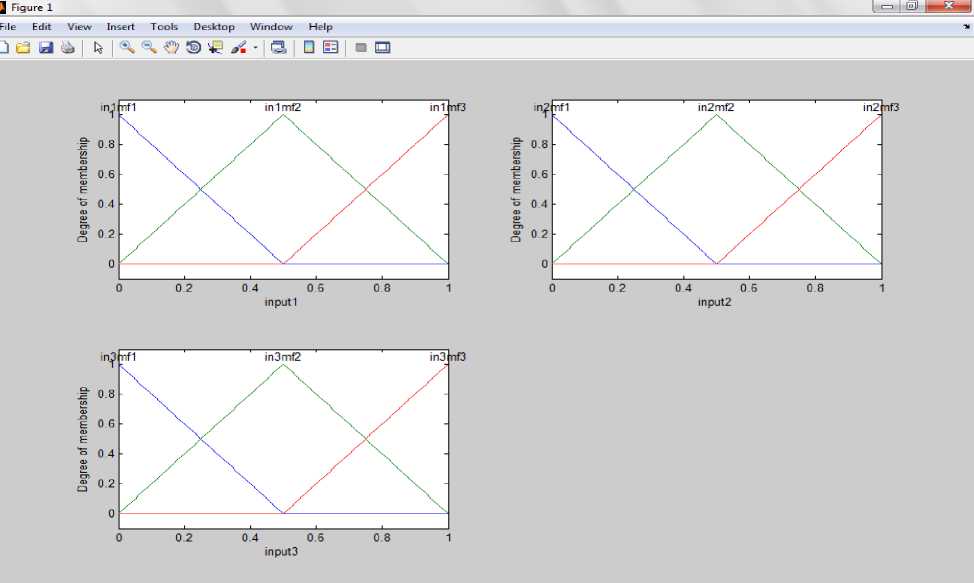Open the Tools menu
This screenshot has width=974, height=583.
[x=164, y=27]
